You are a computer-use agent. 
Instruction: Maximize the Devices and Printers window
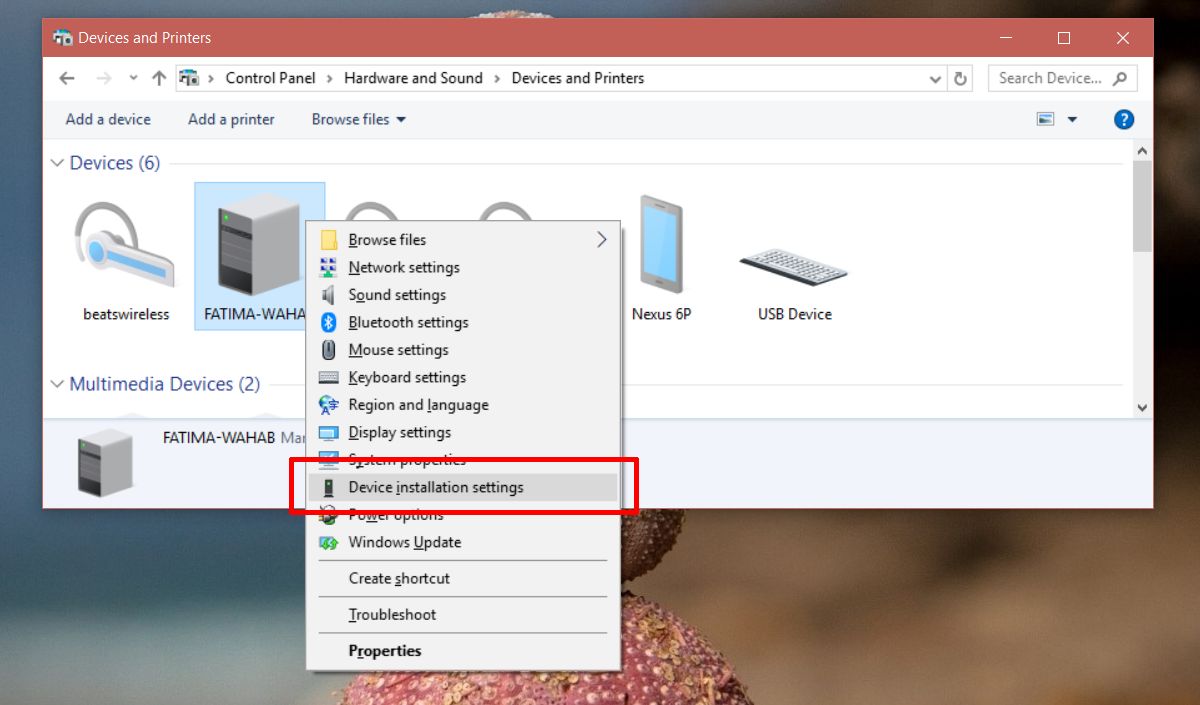1064,38
